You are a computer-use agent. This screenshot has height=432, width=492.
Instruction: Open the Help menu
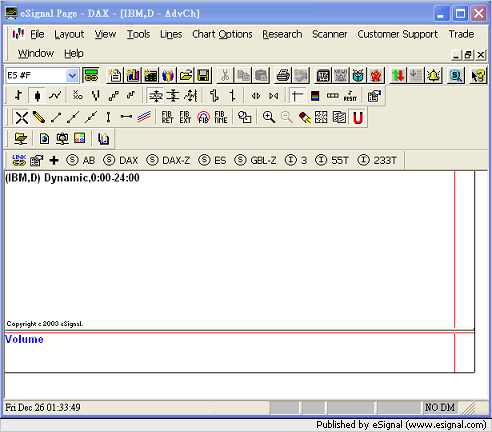pos(74,53)
